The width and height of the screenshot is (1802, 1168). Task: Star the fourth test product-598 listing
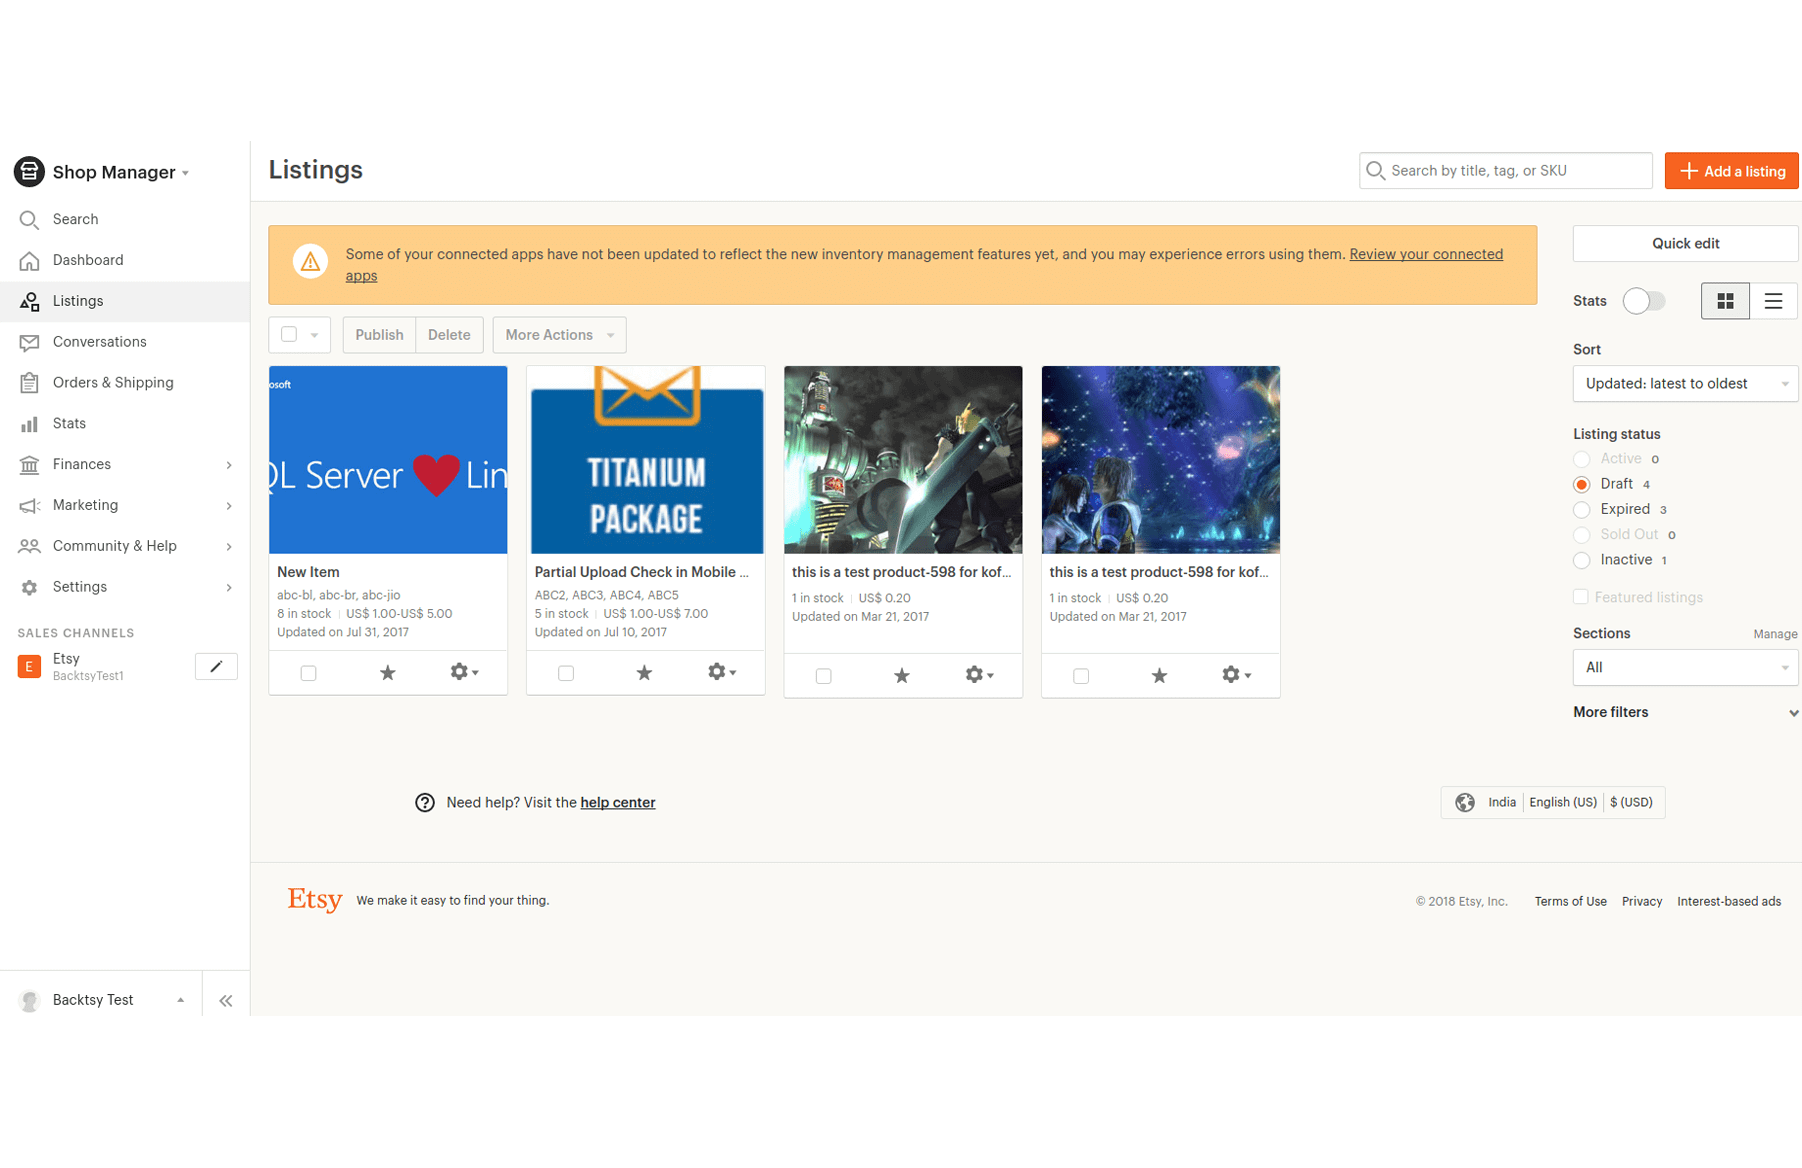(x=1159, y=676)
